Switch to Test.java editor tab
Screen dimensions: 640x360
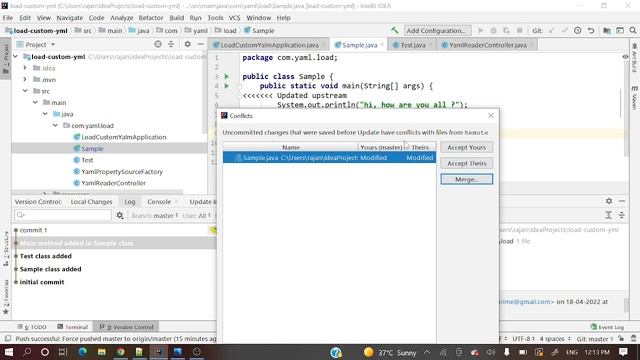tap(413, 45)
